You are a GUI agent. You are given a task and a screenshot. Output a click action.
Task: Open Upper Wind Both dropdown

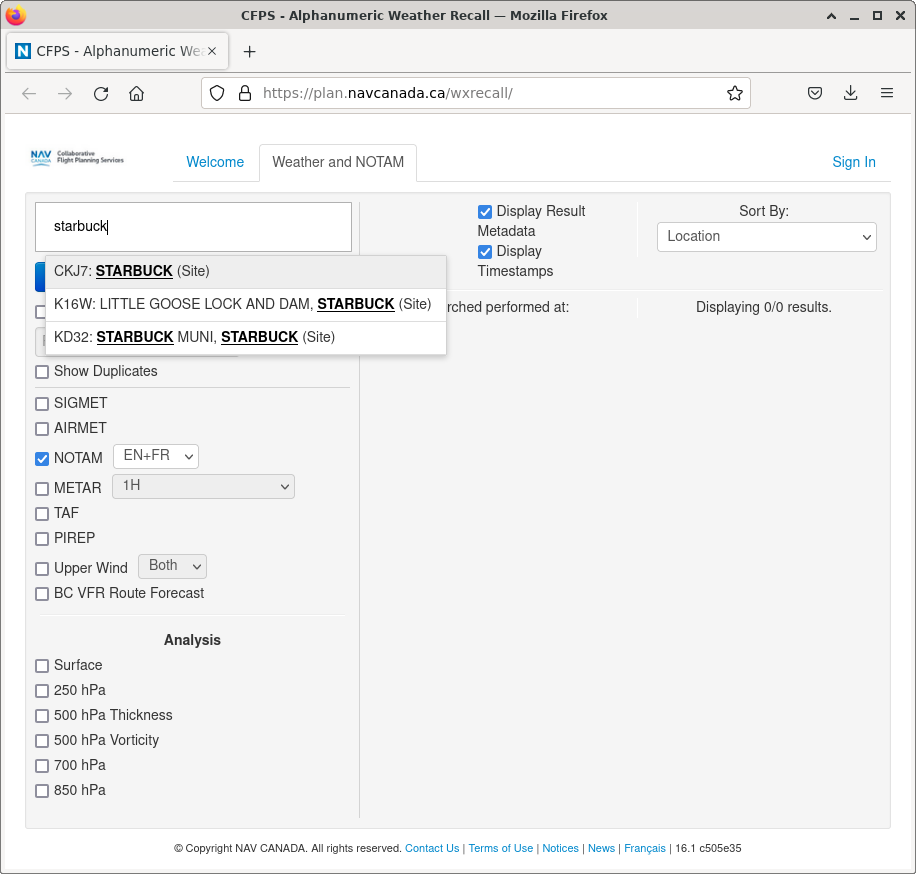(172, 566)
